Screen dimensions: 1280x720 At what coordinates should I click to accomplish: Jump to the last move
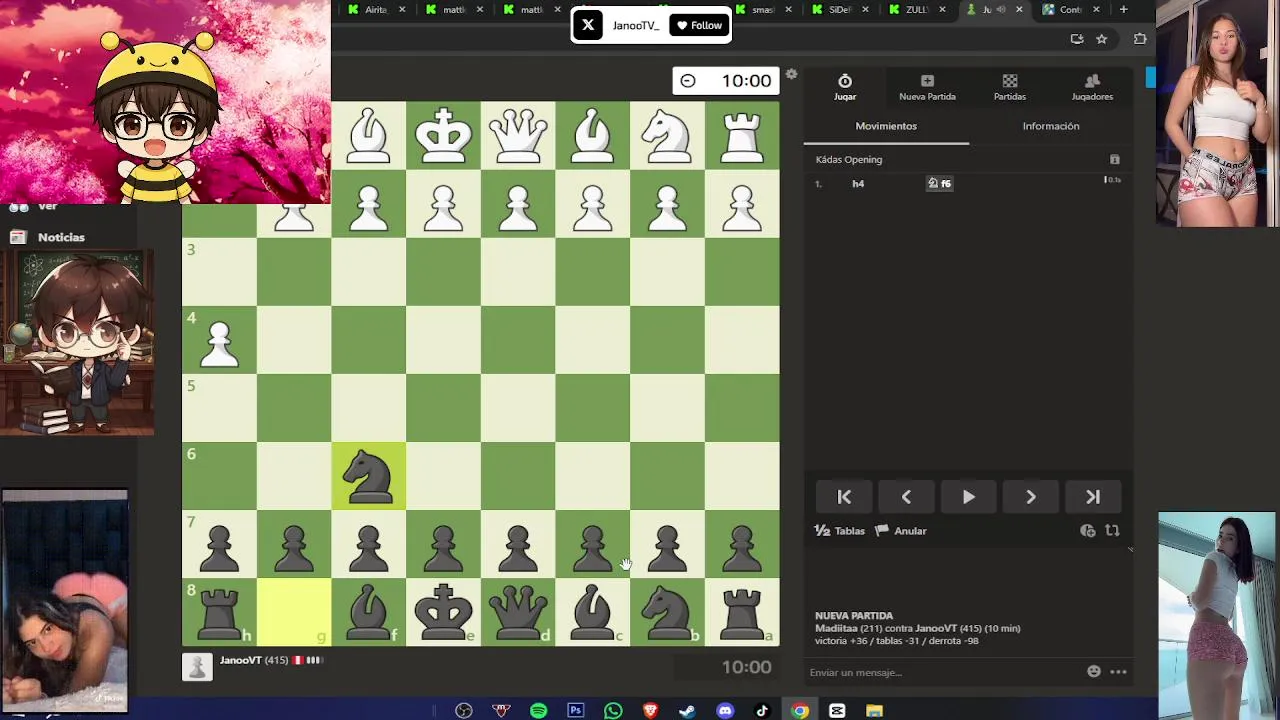coord(1093,497)
